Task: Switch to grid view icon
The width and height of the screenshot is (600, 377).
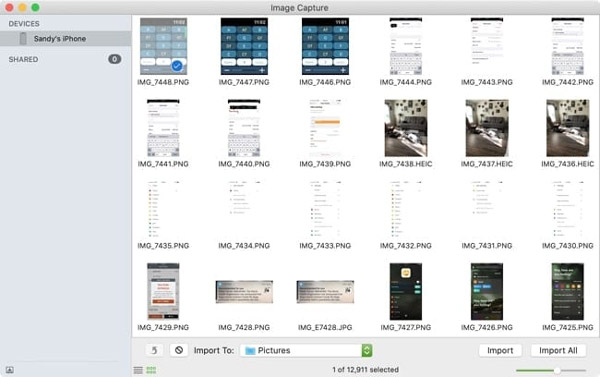Action: (151, 370)
